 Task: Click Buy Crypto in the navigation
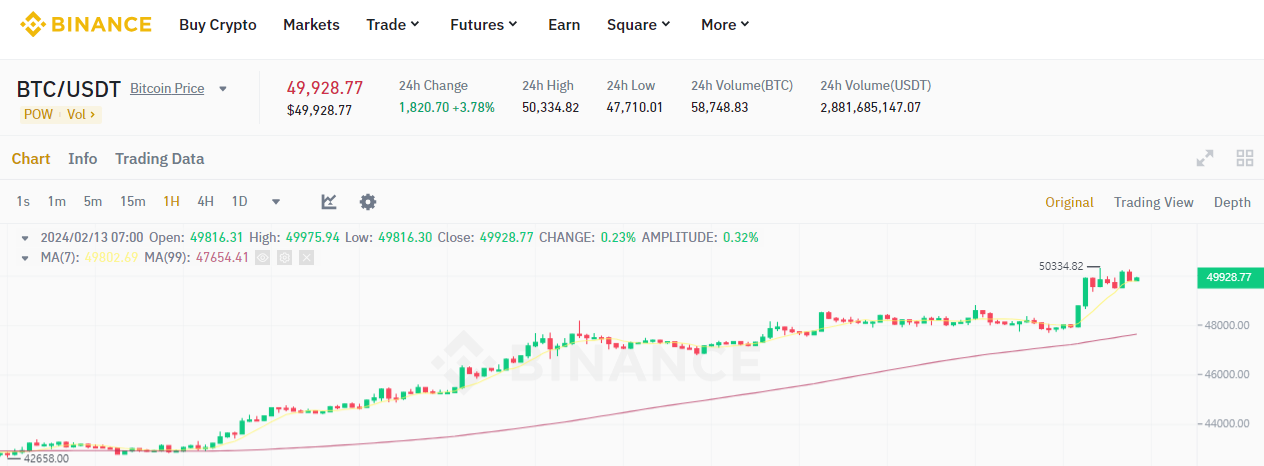pos(218,24)
